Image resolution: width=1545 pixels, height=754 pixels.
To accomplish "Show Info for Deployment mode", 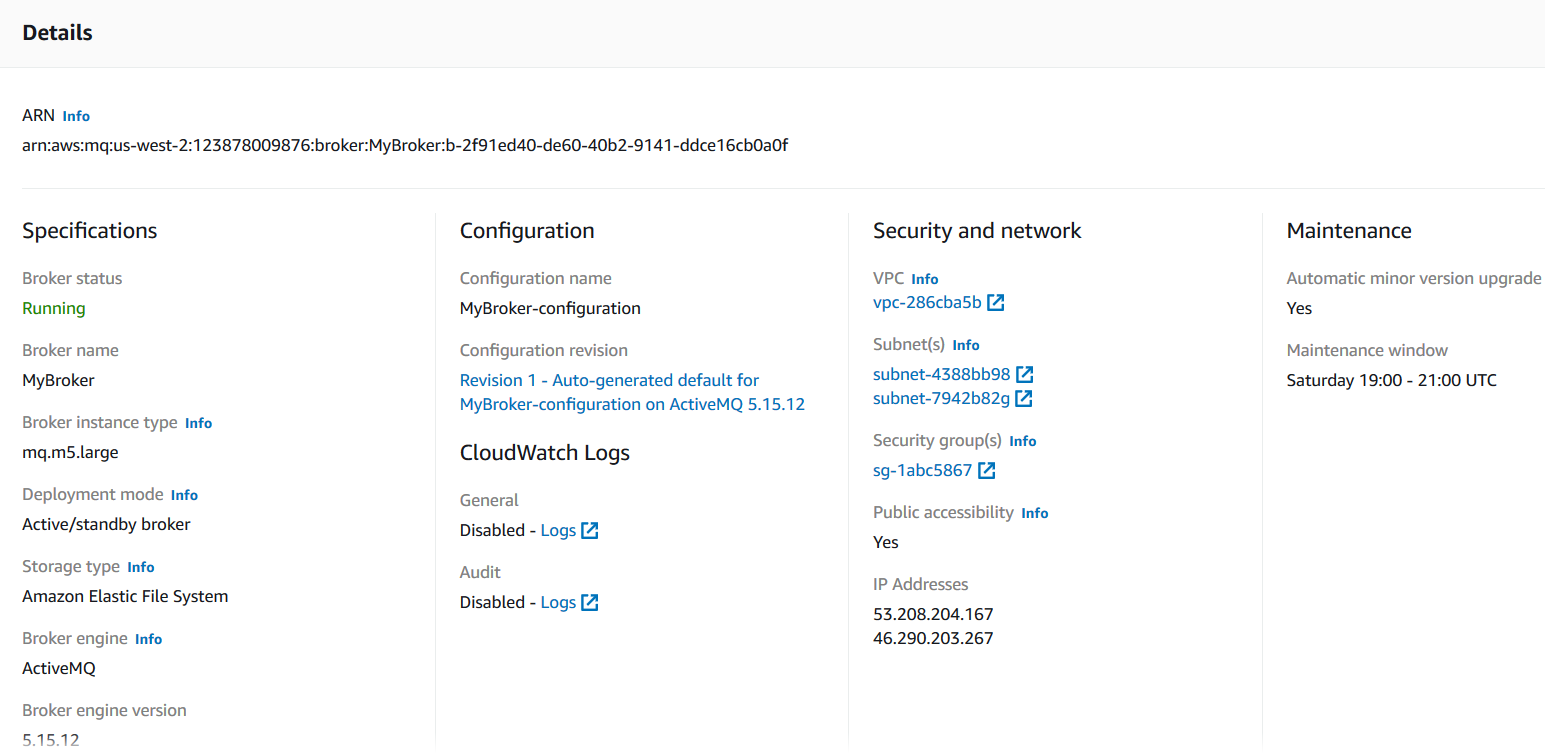I will [x=184, y=495].
